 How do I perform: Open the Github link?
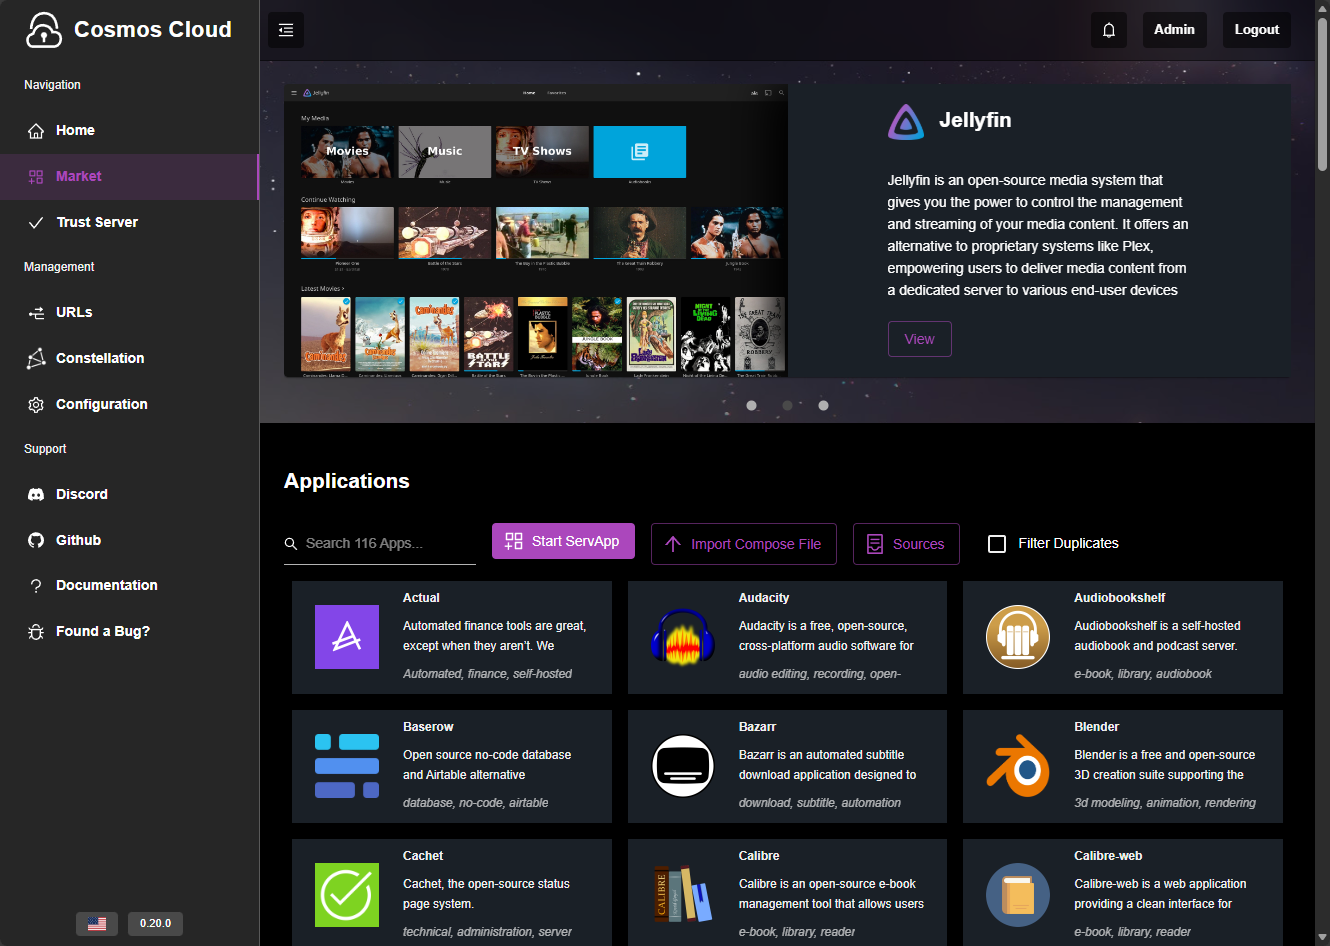[x=130, y=541]
